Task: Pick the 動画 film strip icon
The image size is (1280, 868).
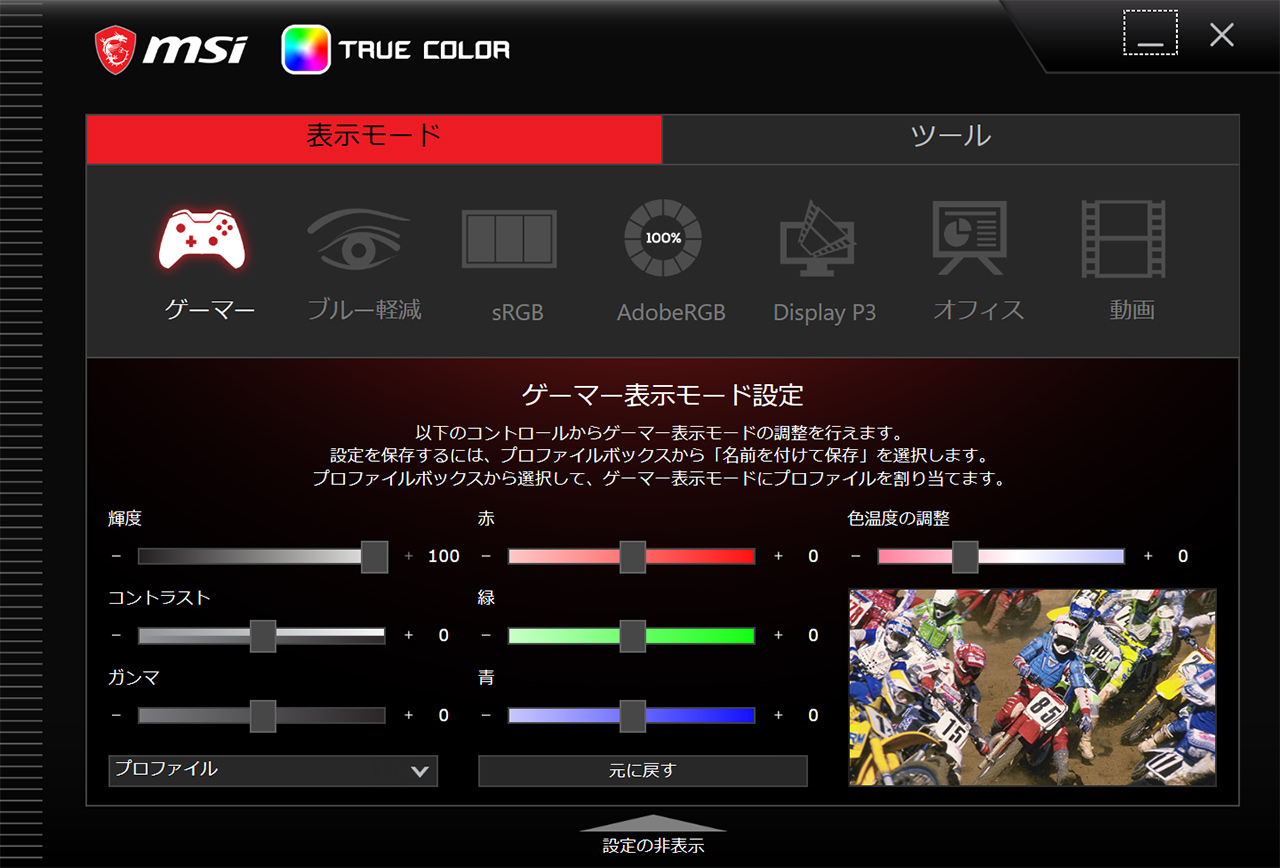Action: (1123, 239)
